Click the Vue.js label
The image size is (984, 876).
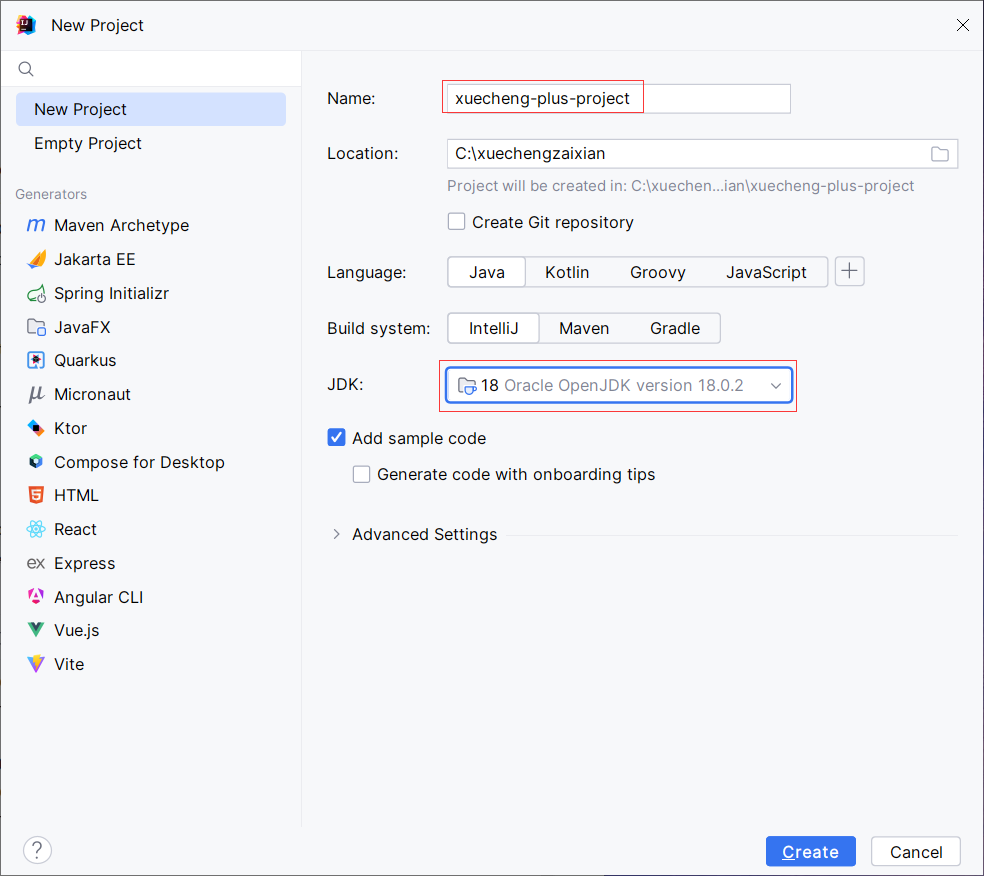pyautogui.click(x=77, y=630)
